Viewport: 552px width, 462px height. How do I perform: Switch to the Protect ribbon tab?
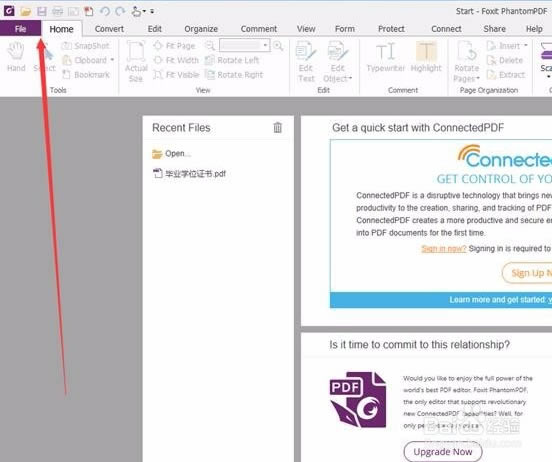coord(391,29)
